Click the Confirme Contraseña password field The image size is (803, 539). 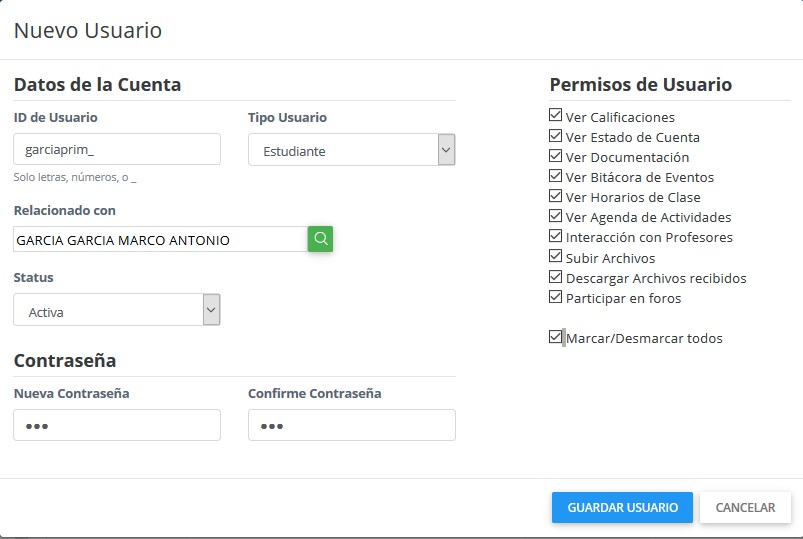pyautogui.click(x=351, y=425)
